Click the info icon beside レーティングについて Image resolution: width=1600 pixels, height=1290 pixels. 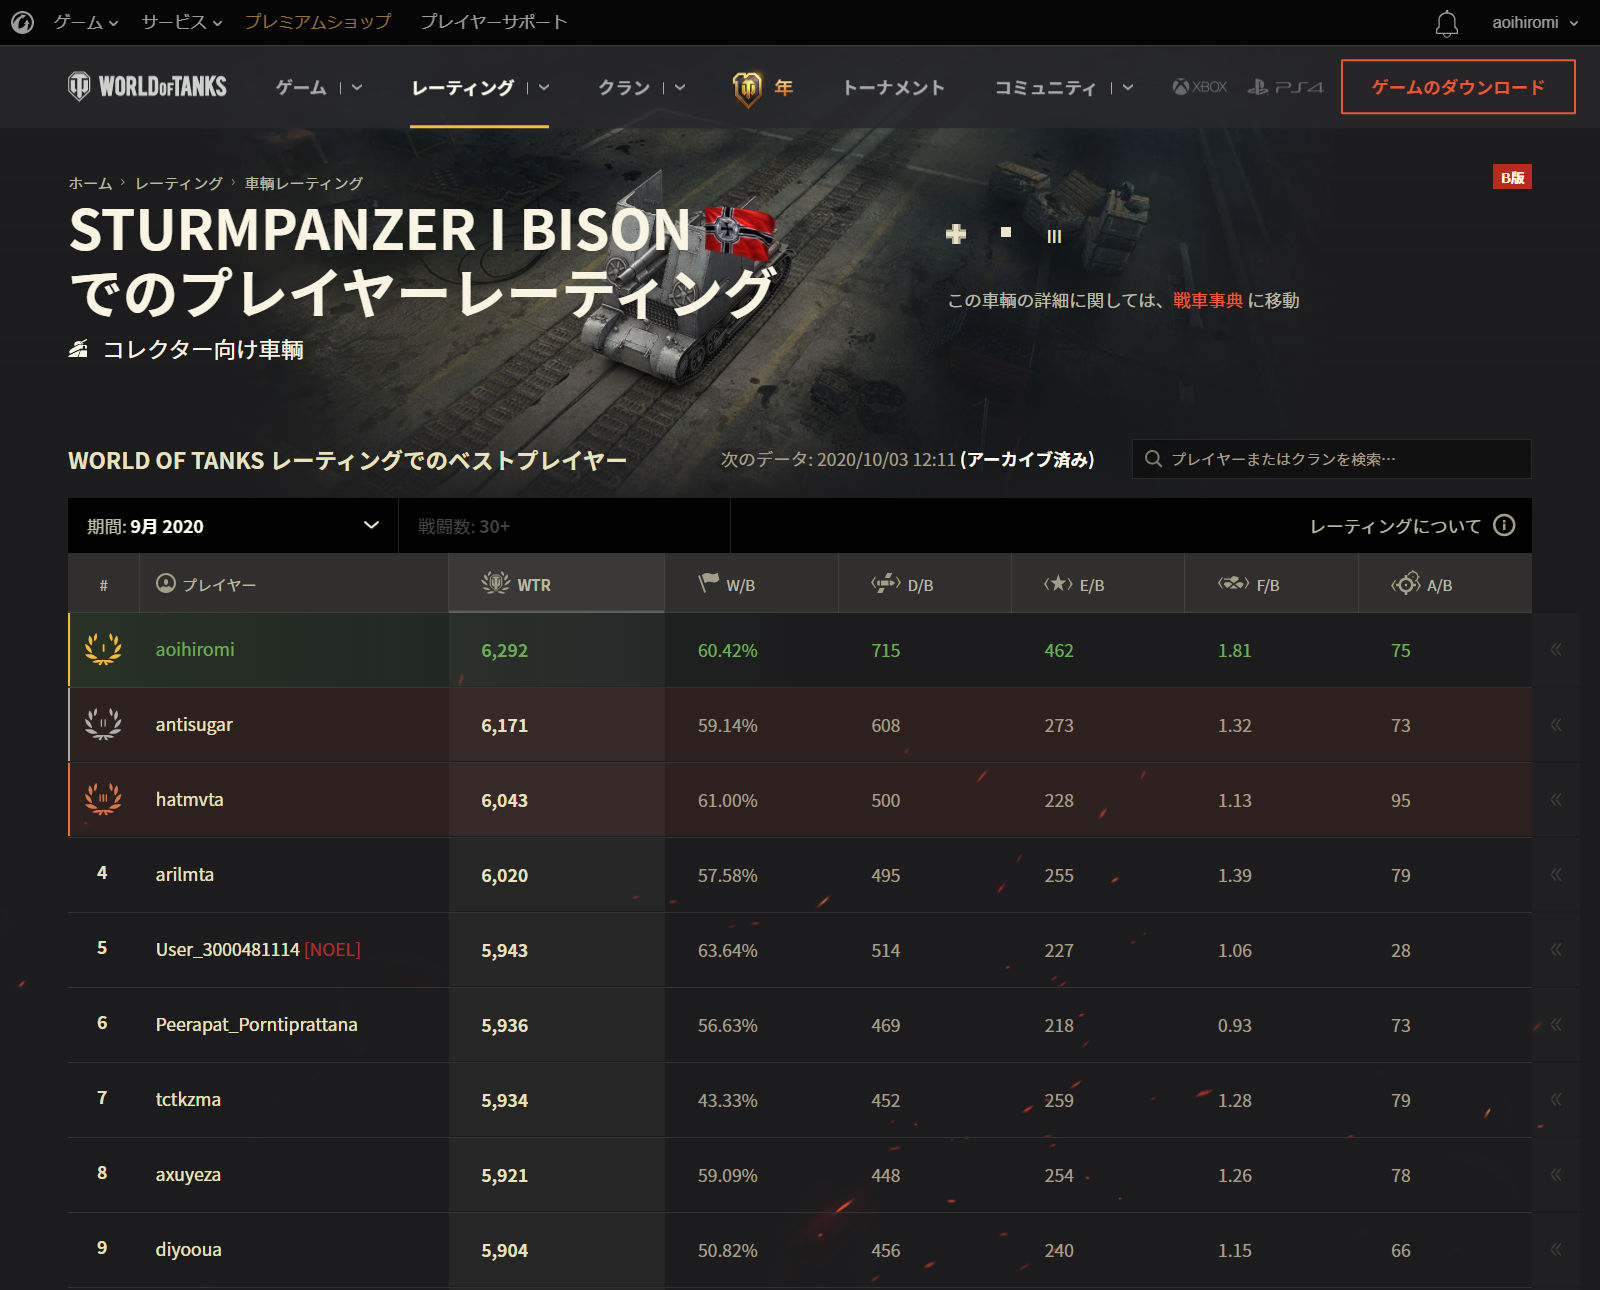pos(1504,525)
